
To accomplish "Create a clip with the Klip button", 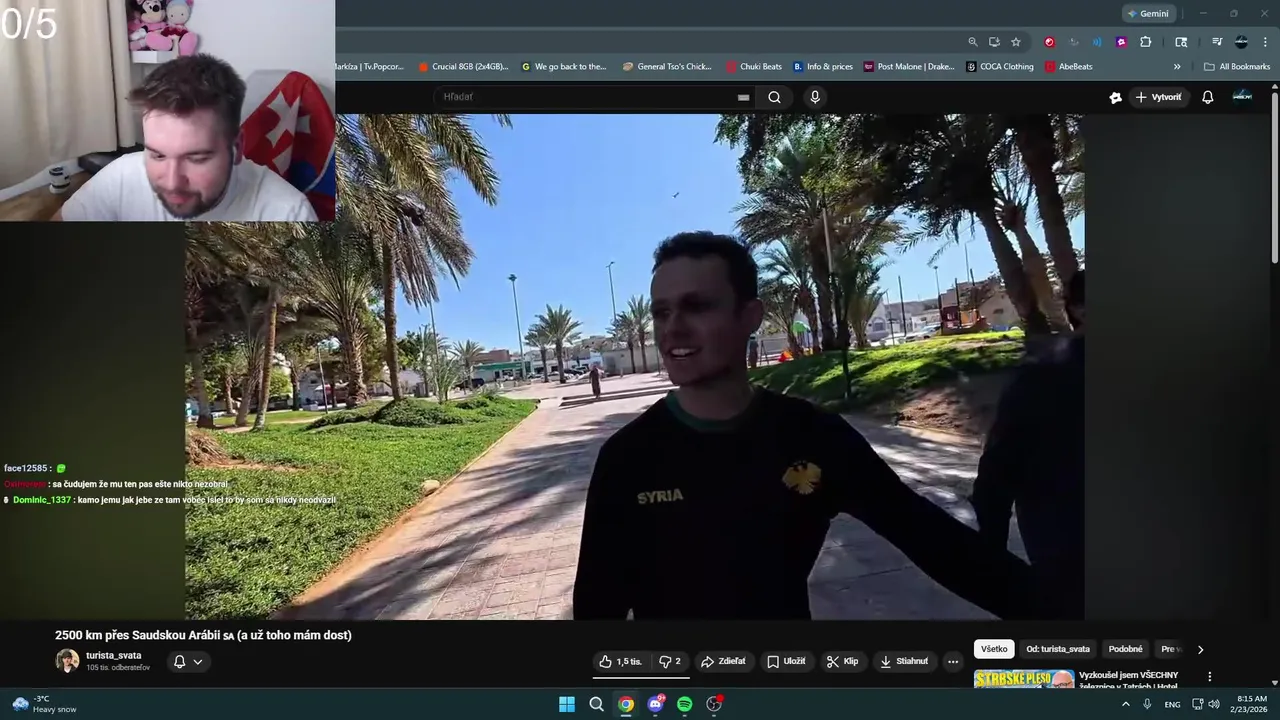I will tap(842, 661).
